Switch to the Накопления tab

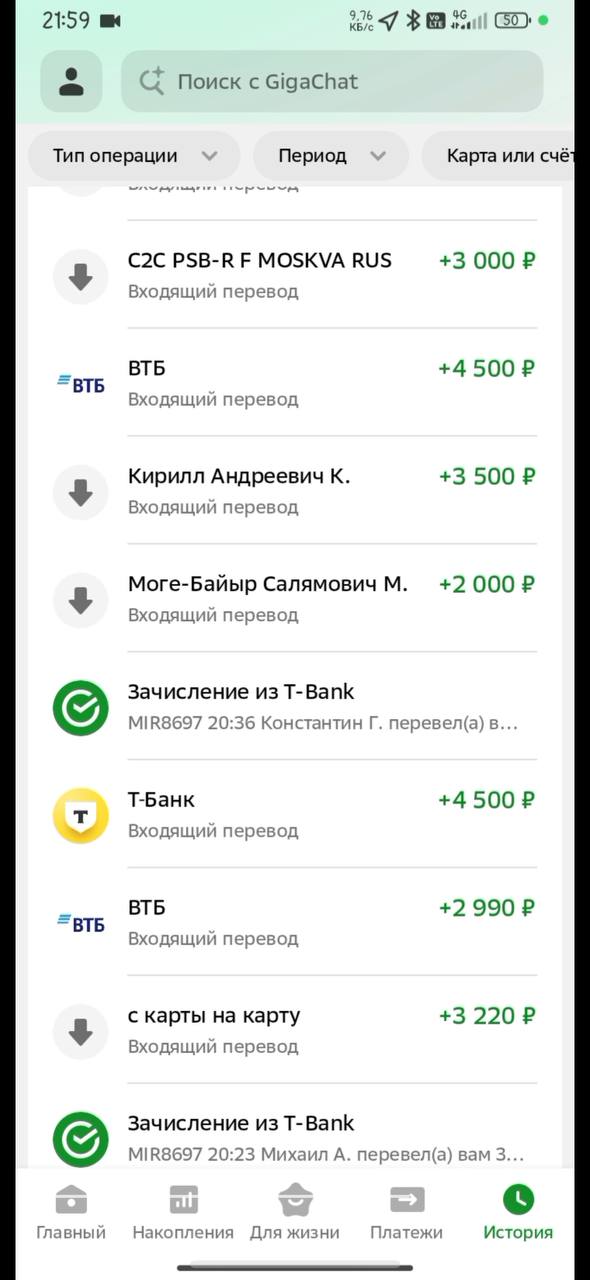pos(183,1213)
